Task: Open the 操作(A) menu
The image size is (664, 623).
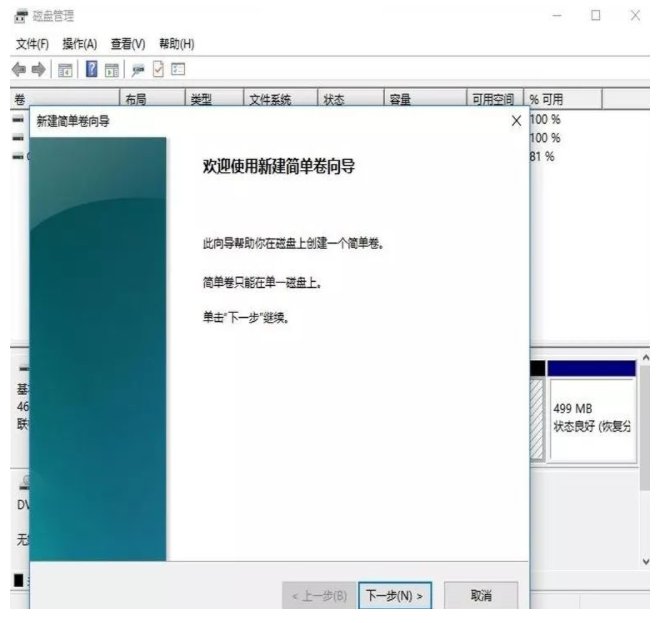Action: pyautogui.click(x=80, y=44)
